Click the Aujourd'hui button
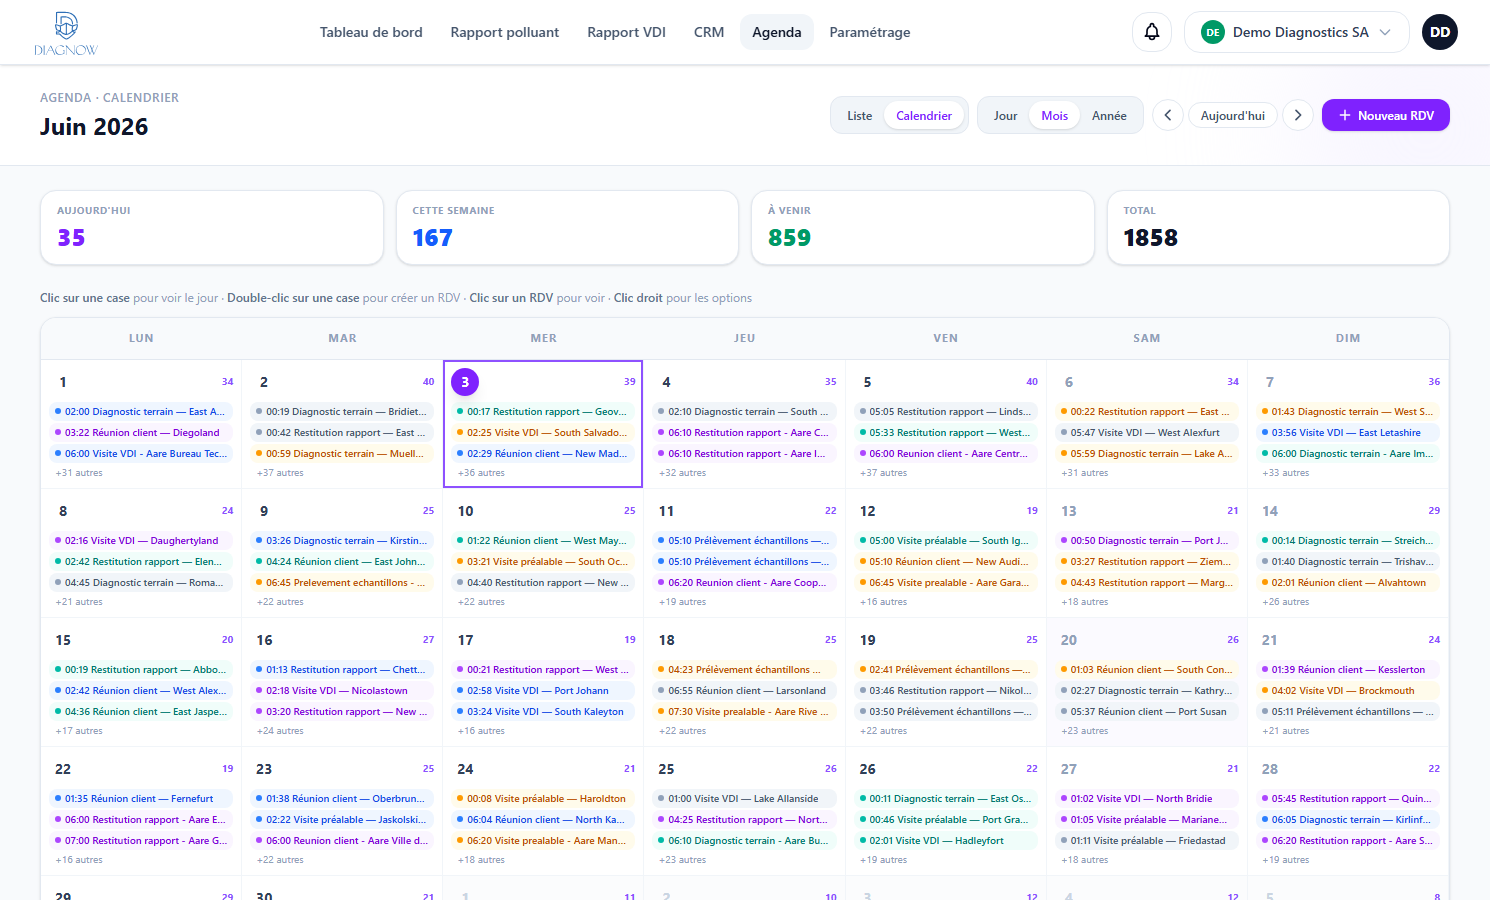This screenshot has width=1490, height=900. point(1232,115)
